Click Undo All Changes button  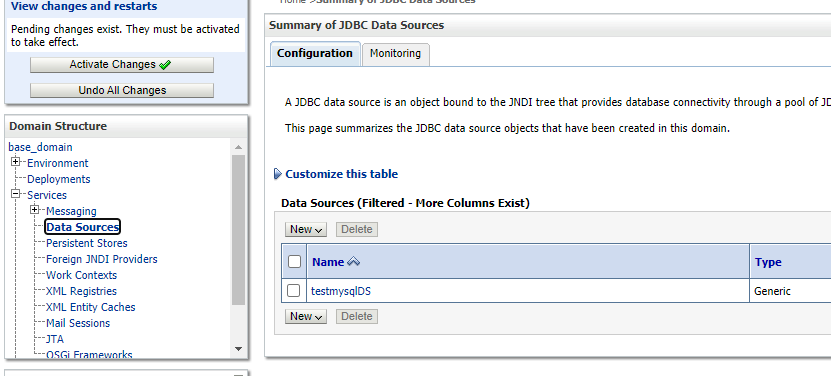point(122,90)
